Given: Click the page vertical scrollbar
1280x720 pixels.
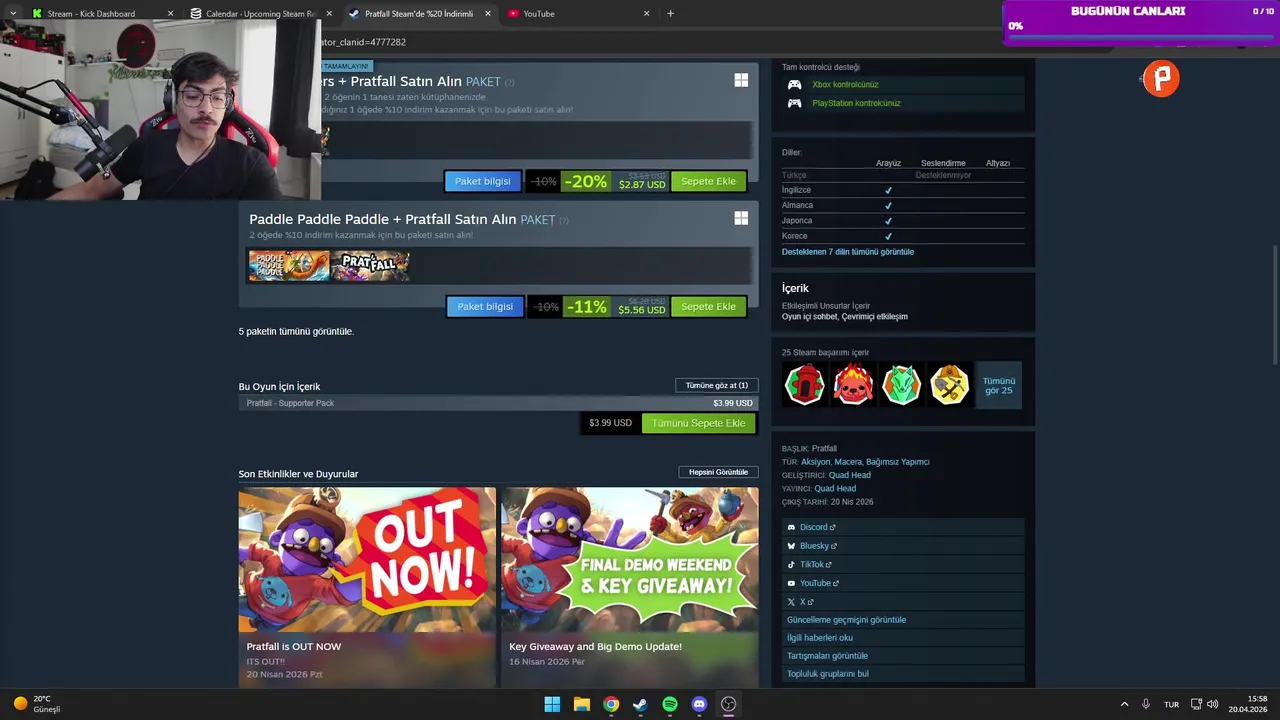Looking at the screenshot, I should coord(1274,305).
